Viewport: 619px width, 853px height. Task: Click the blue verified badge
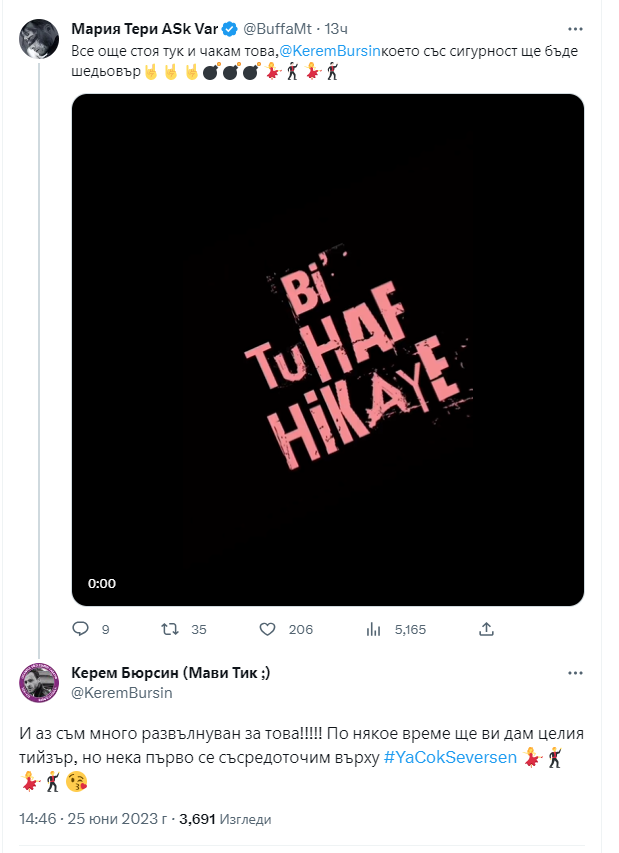pyautogui.click(x=227, y=28)
